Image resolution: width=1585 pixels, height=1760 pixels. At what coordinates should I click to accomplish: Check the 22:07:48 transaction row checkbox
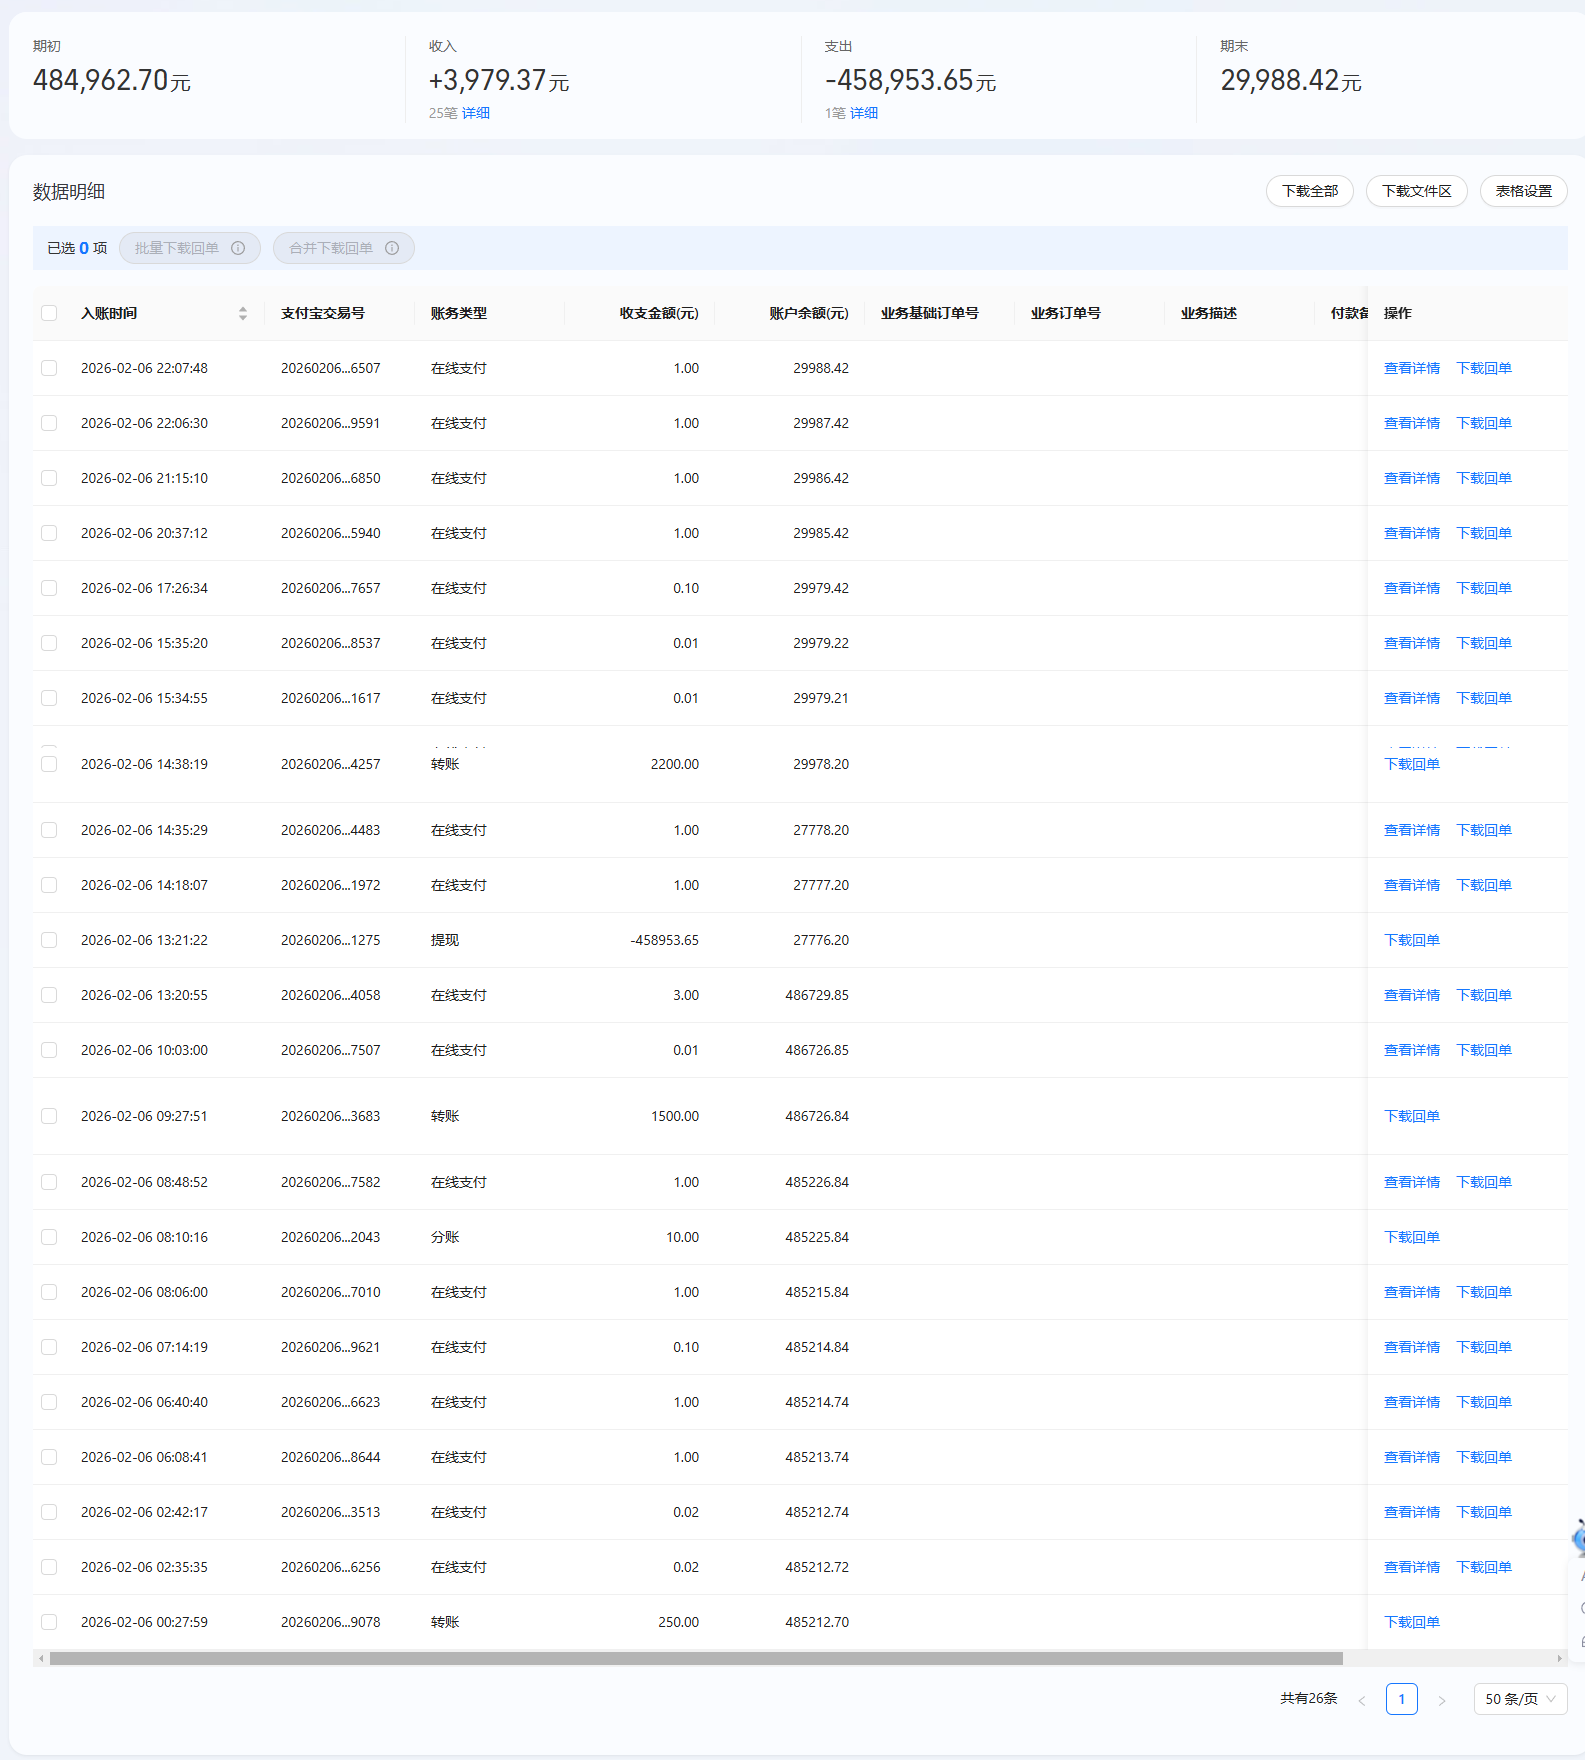(x=49, y=368)
